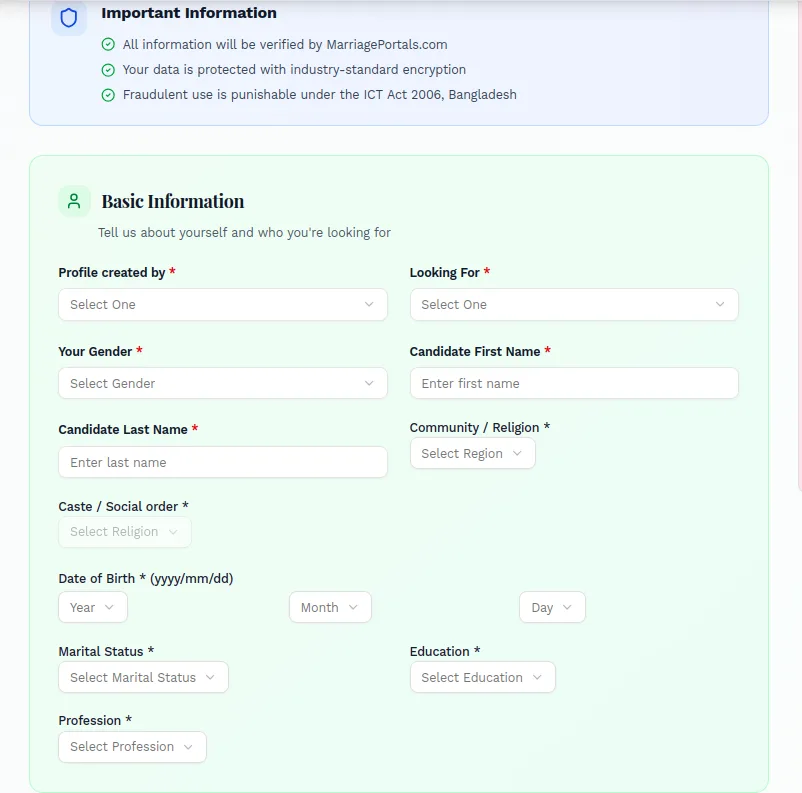Expand the Select Profession dropdown
802x793 pixels.
click(x=132, y=747)
